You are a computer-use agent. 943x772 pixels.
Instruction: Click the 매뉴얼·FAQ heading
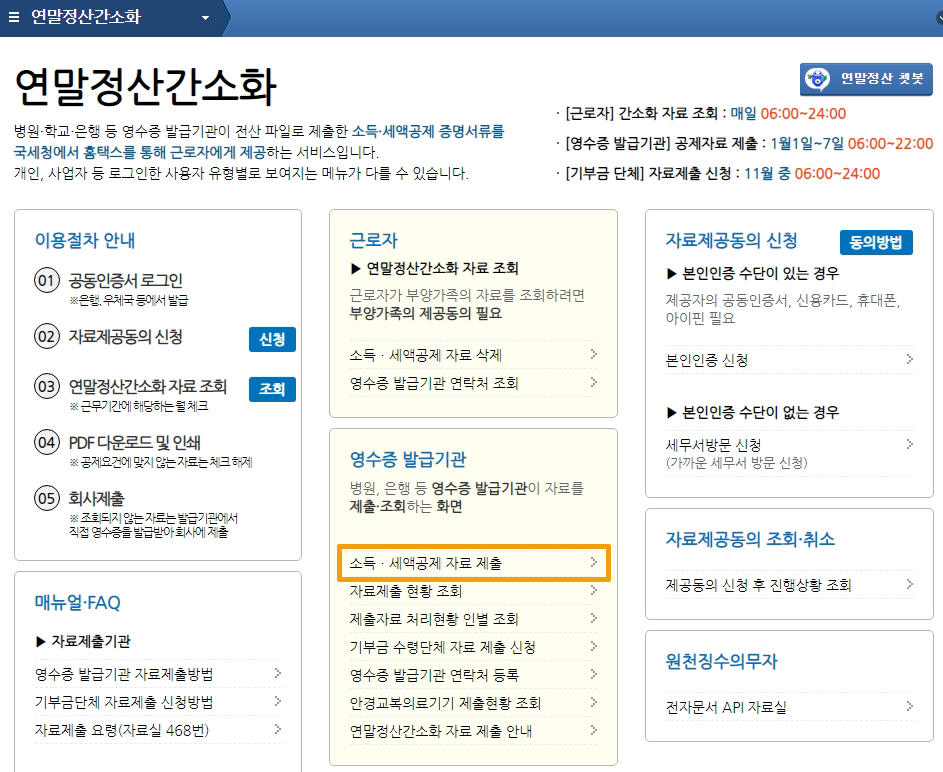(78, 602)
